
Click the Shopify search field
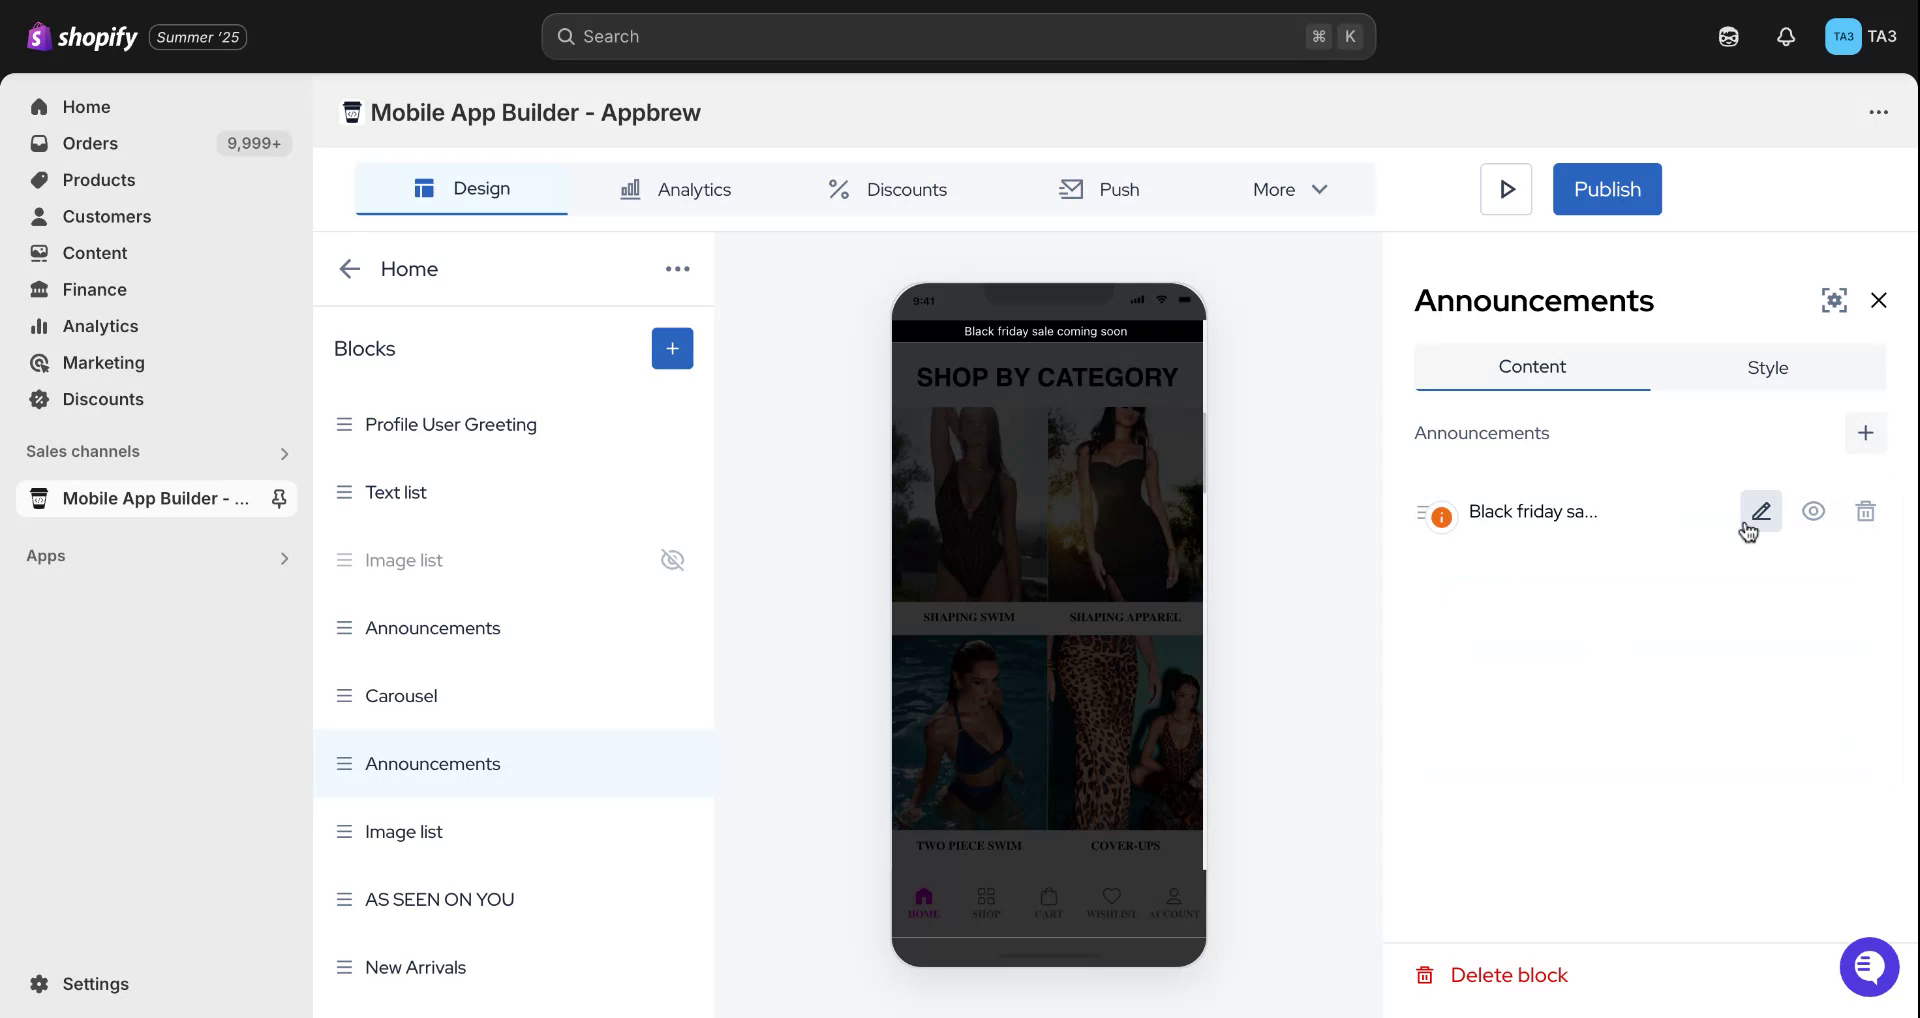pyautogui.click(x=957, y=37)
